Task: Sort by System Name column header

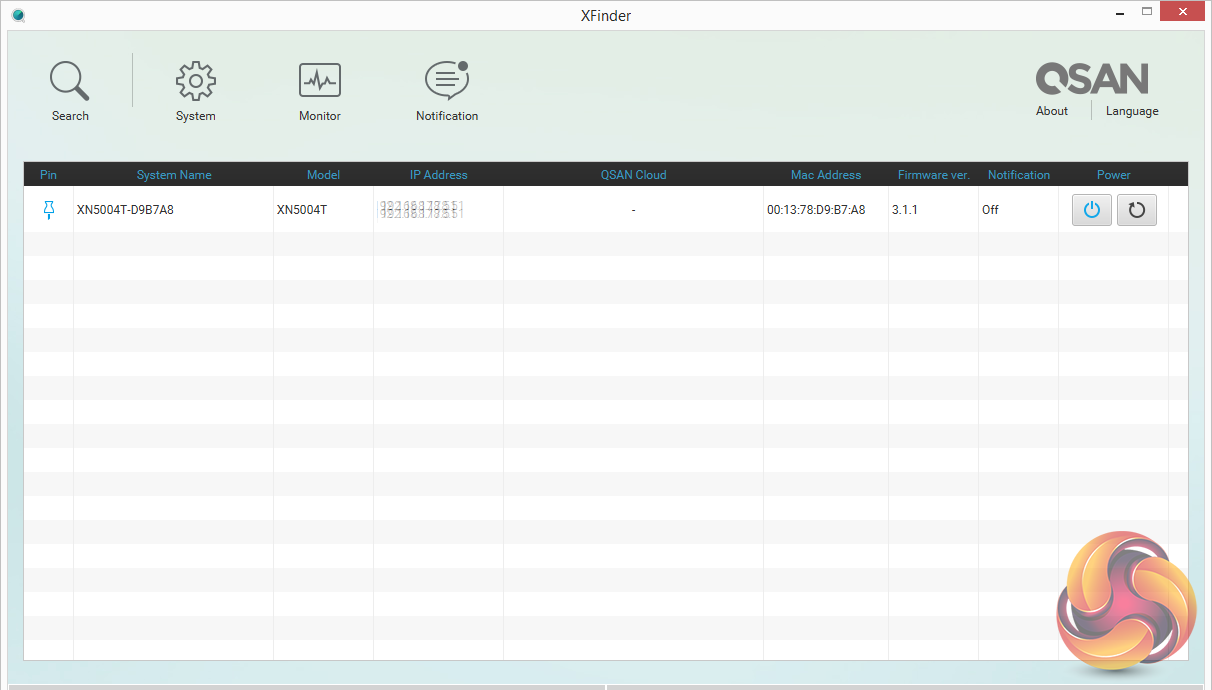Action: [x=174, y=174]
